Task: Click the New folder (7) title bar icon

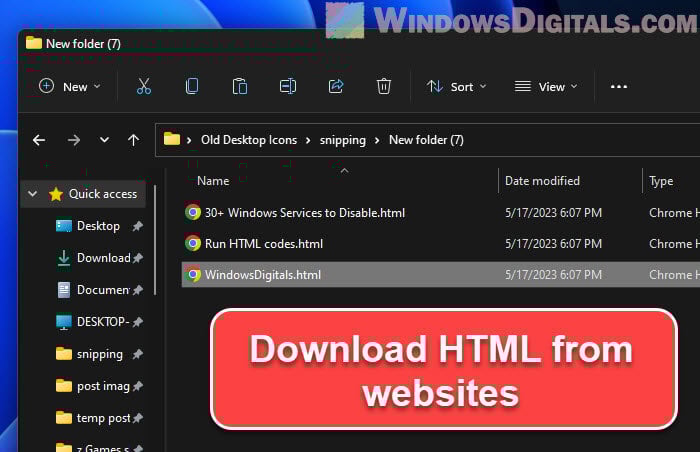Action: point(33,43)
